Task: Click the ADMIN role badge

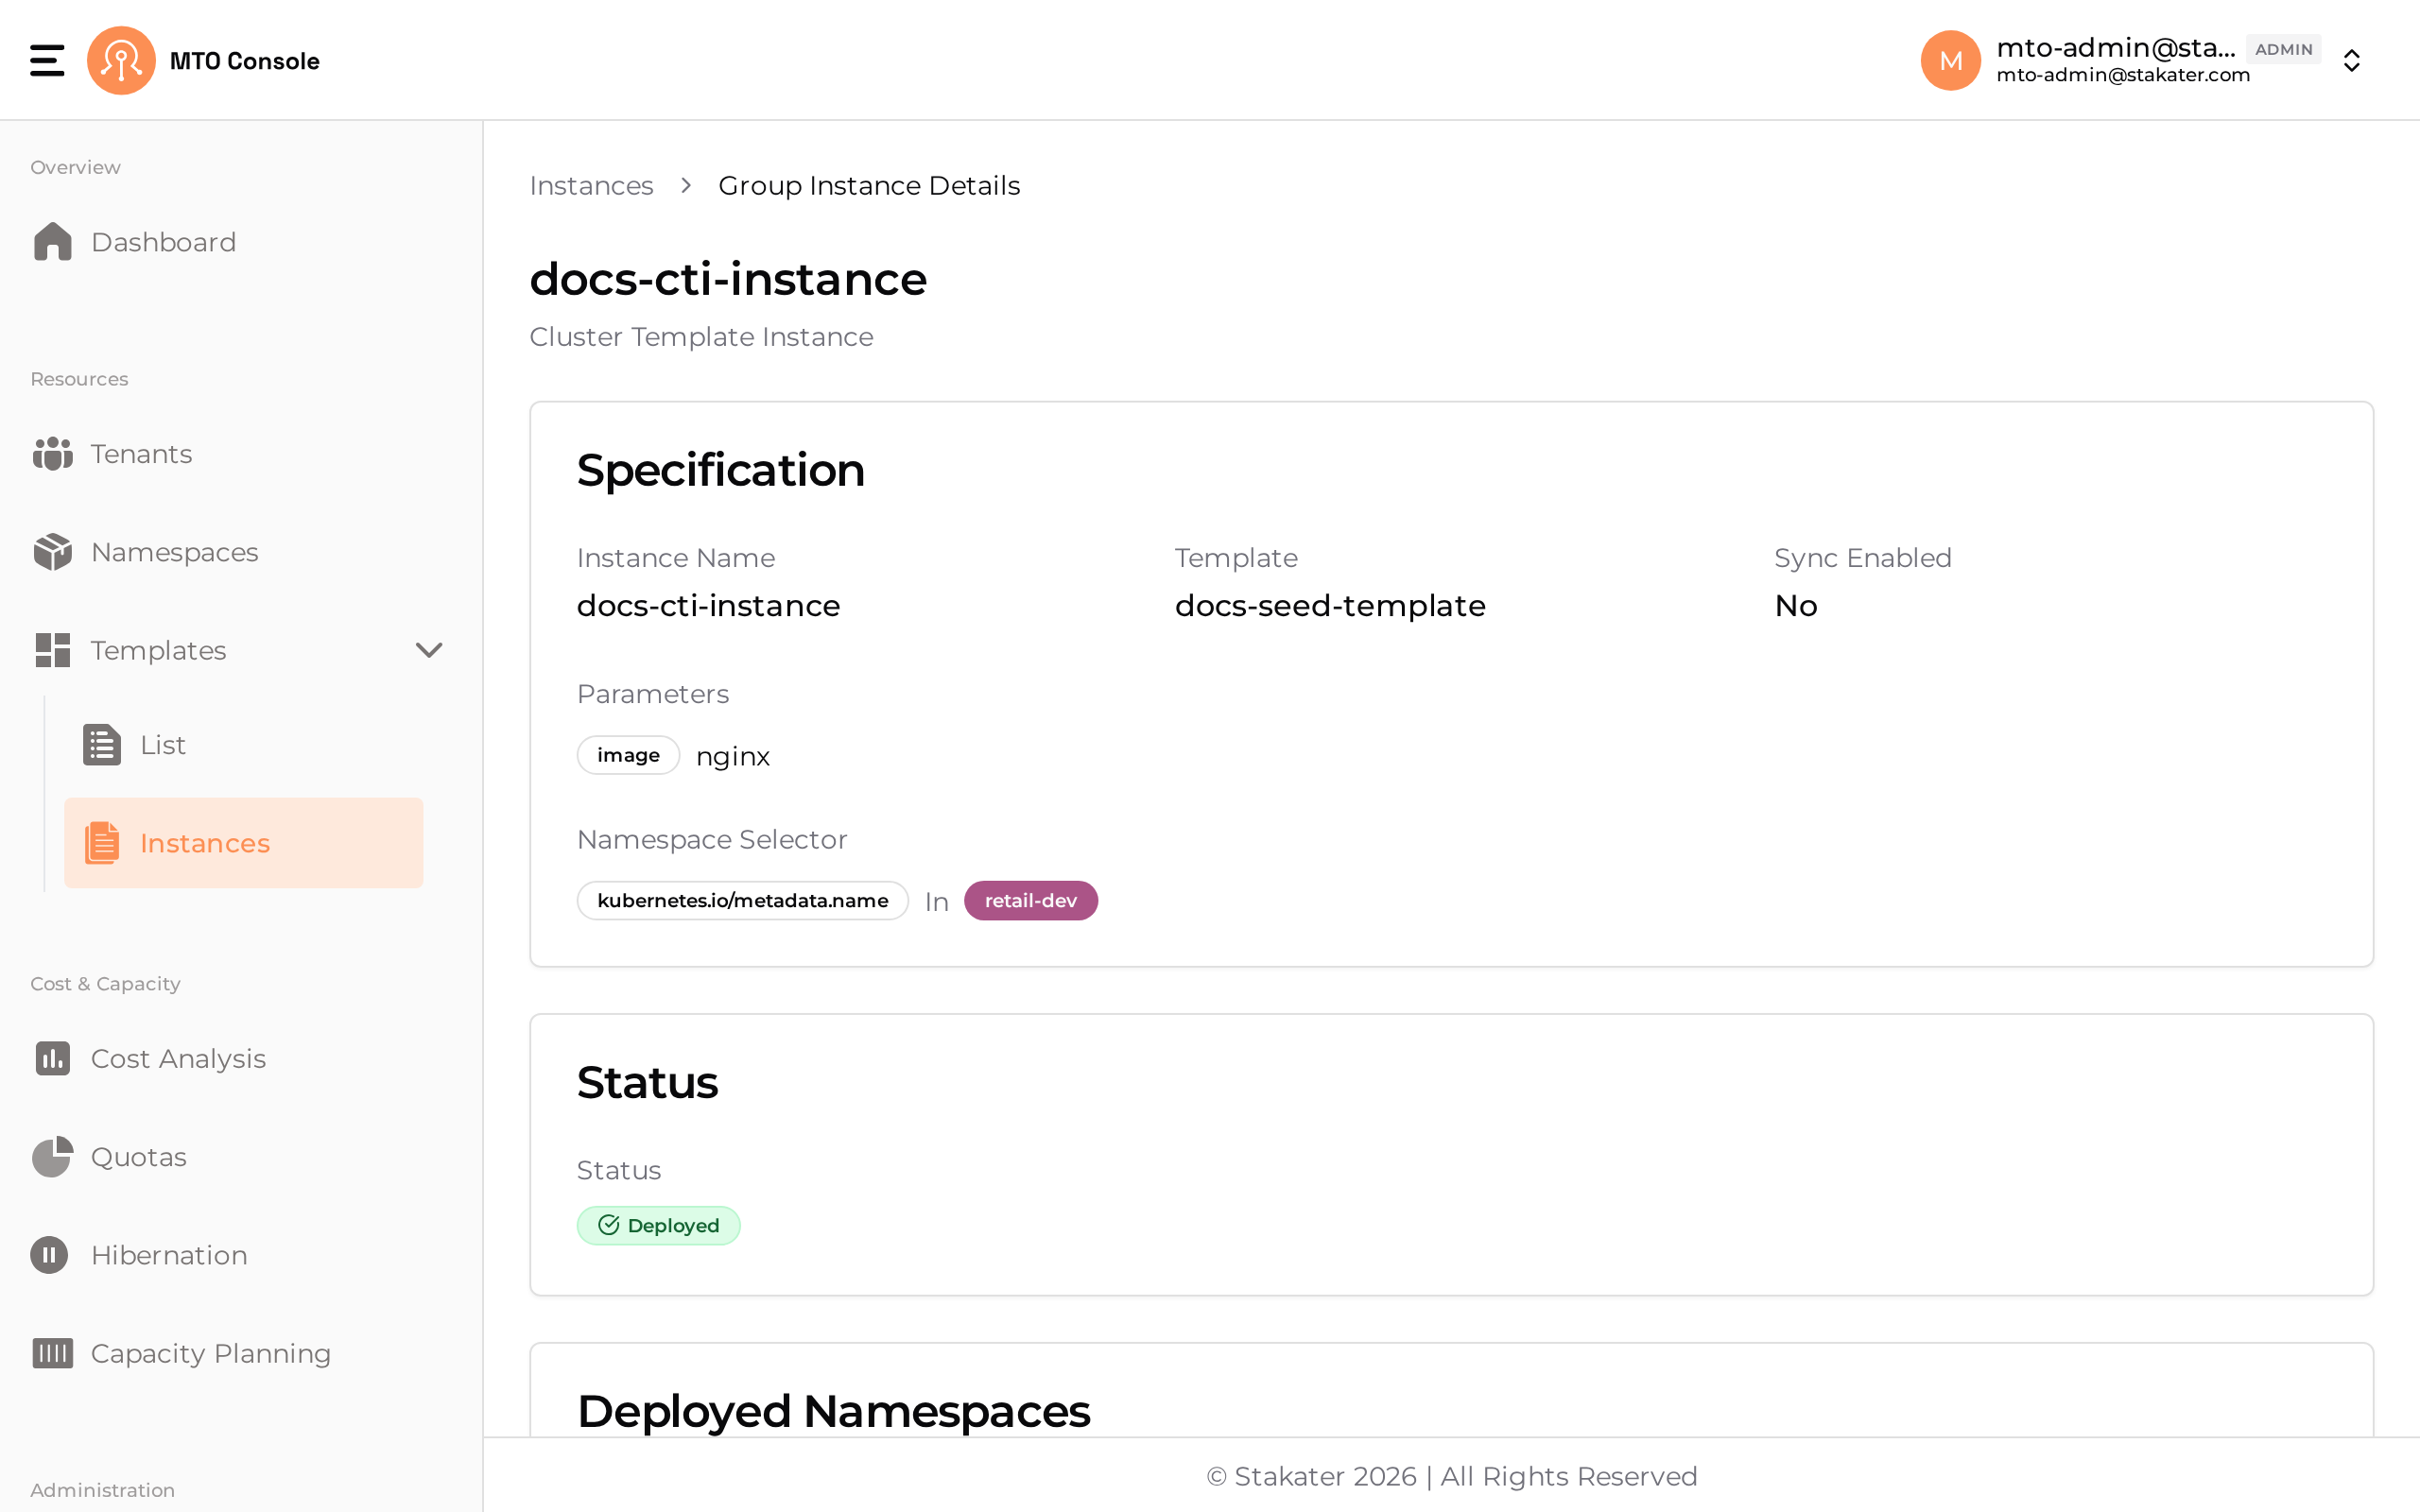Action: tap(2283, 49)
